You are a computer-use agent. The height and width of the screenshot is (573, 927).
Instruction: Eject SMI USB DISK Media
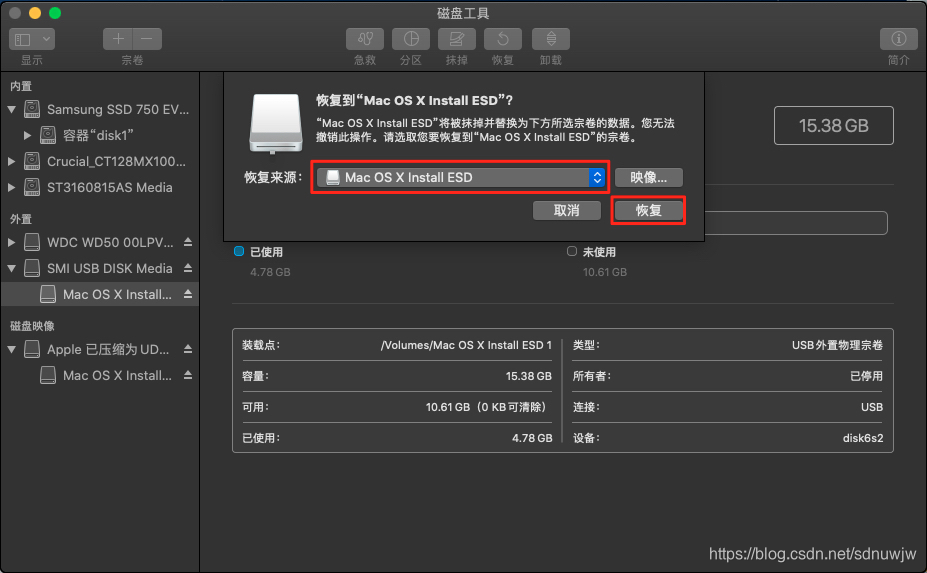point(188,268)
